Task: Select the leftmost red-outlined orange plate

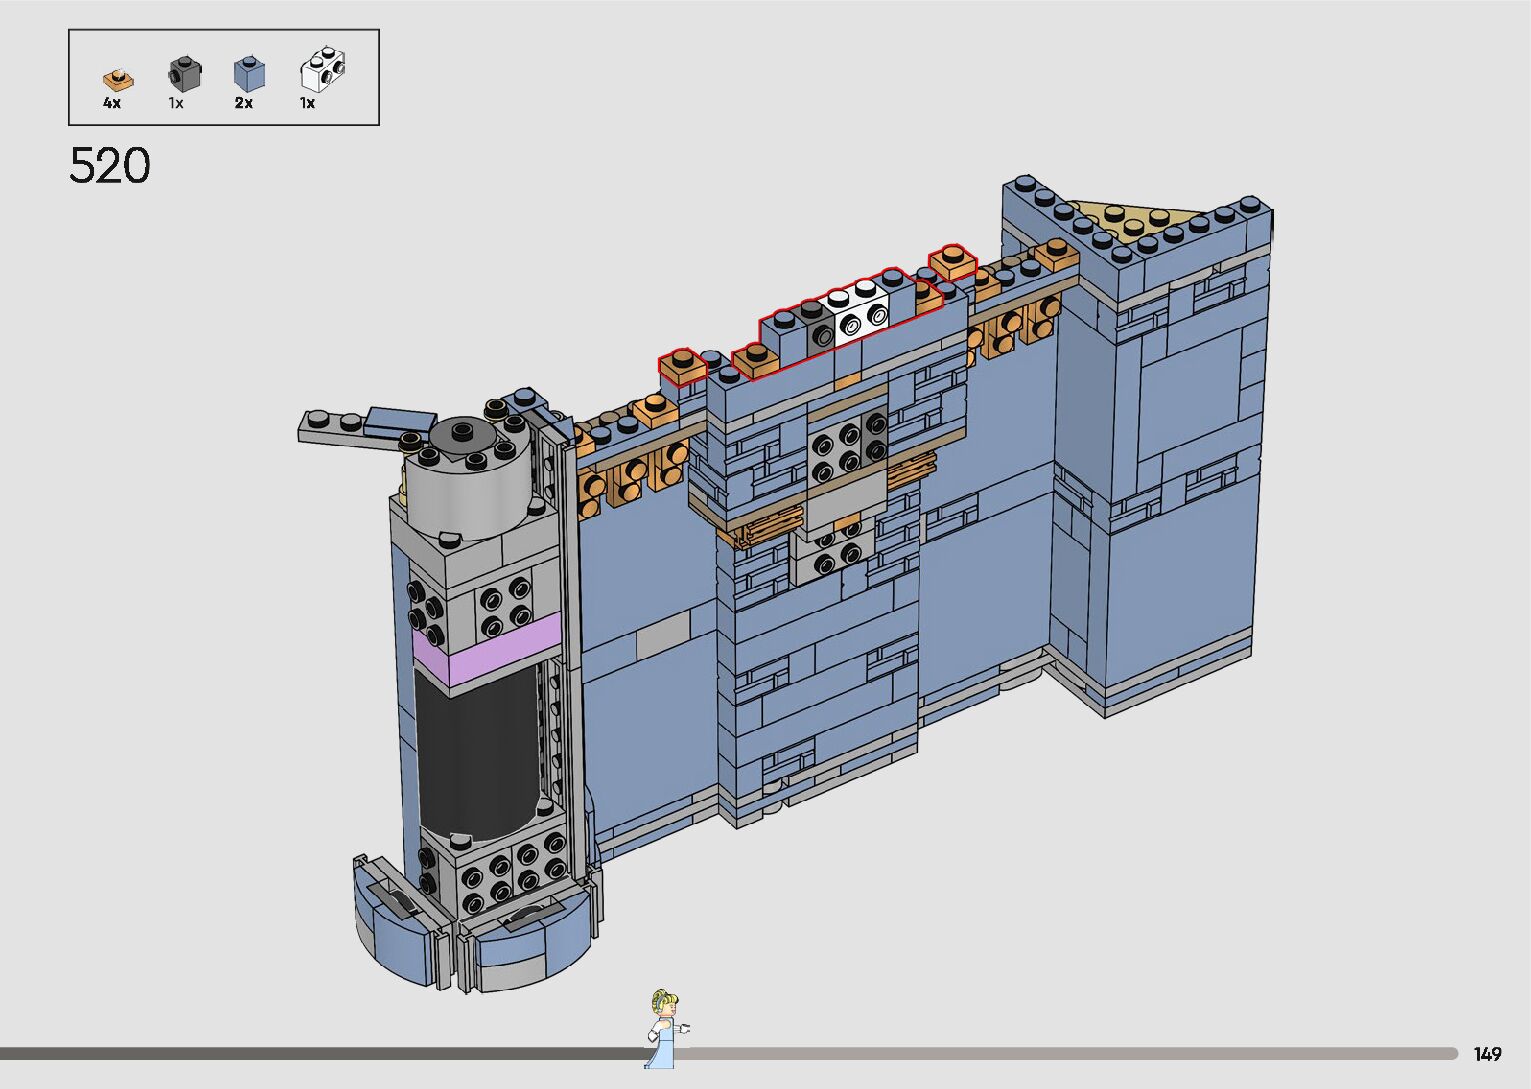Action: (x=682, y=366)
